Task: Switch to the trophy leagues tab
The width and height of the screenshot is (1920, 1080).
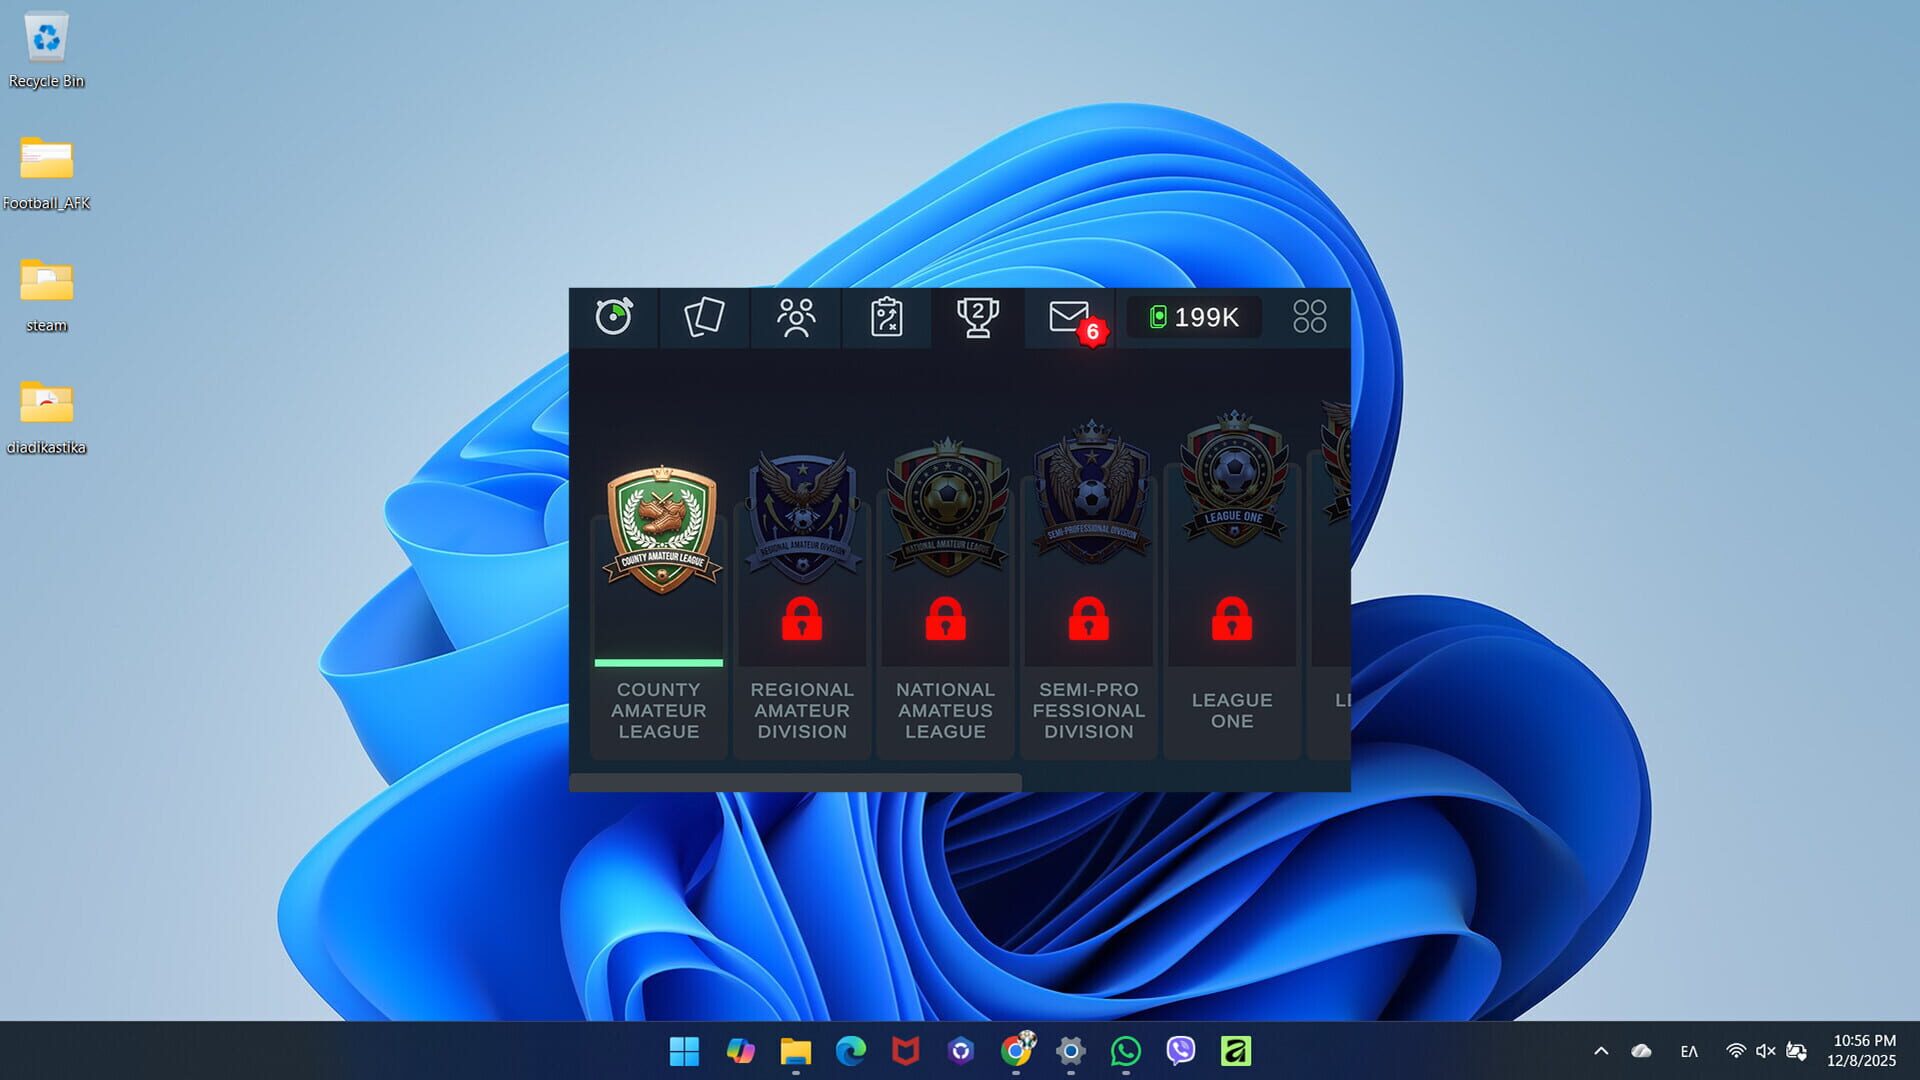Action: (x=977, y=318)
